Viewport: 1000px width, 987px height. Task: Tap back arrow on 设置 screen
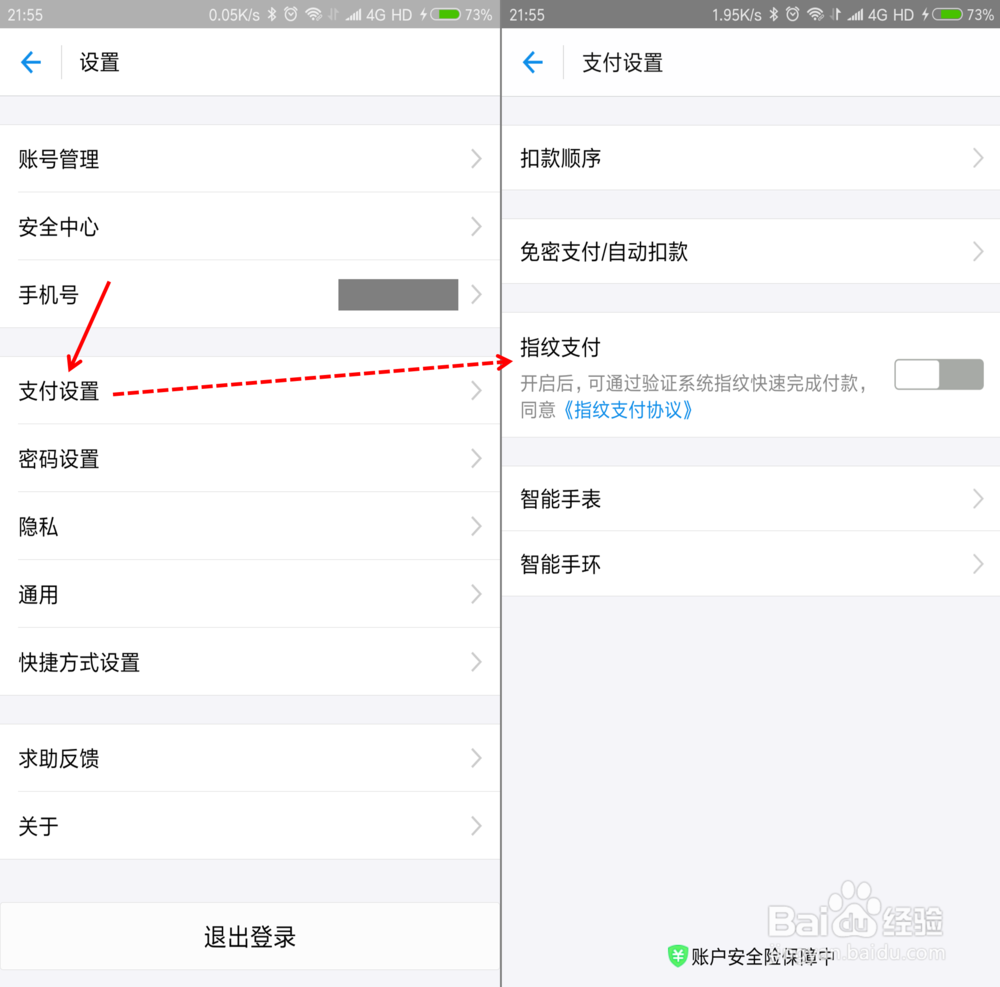click(31, 62)
